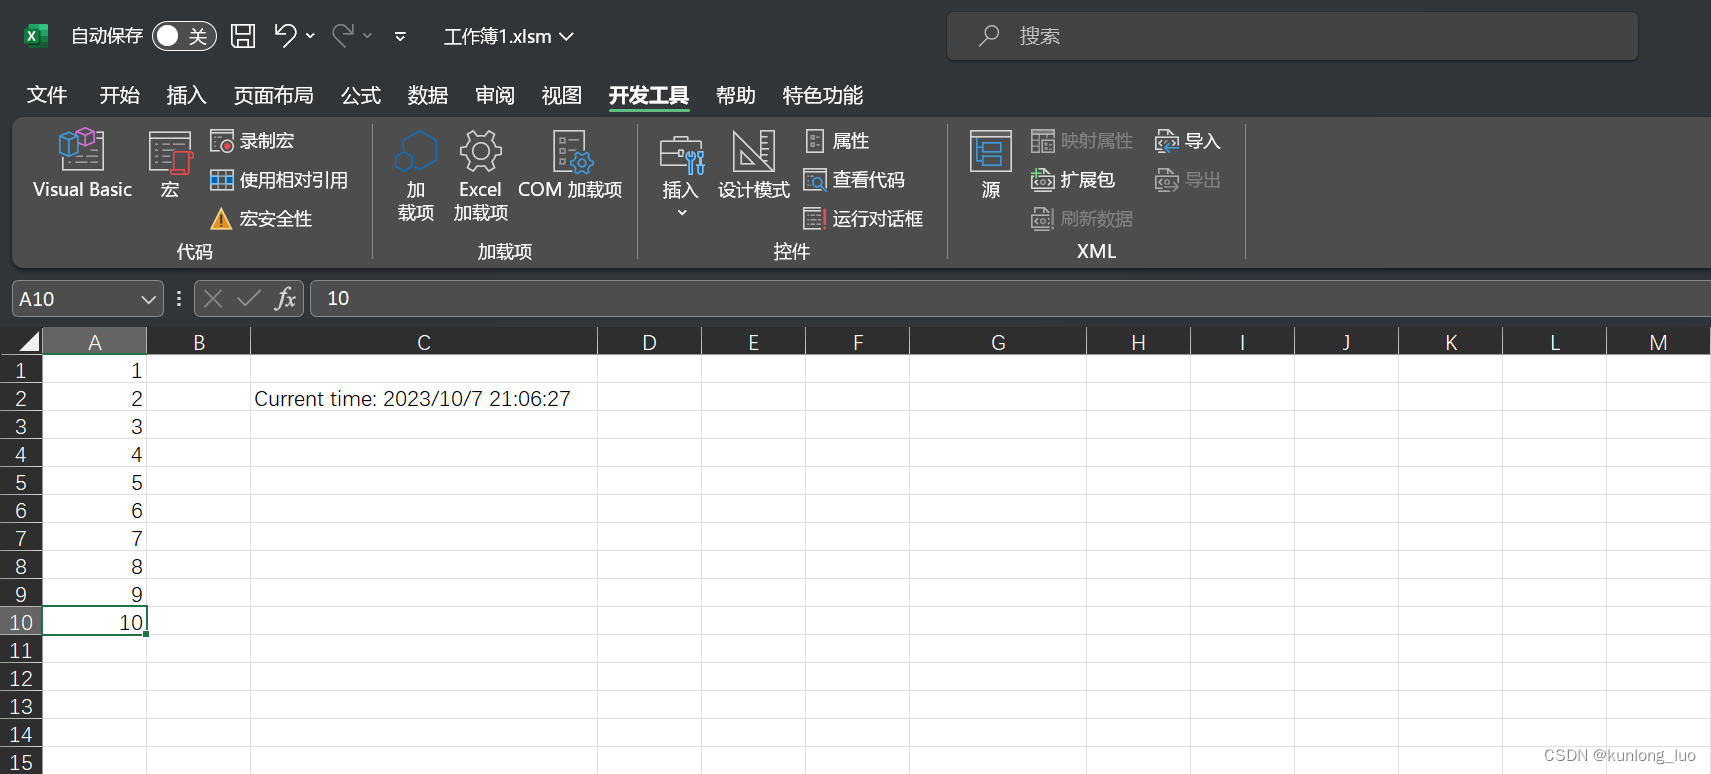This screenshot has width=1711, height=774.
Task: Open the Macros (宏) dialog
Action: 170,164
